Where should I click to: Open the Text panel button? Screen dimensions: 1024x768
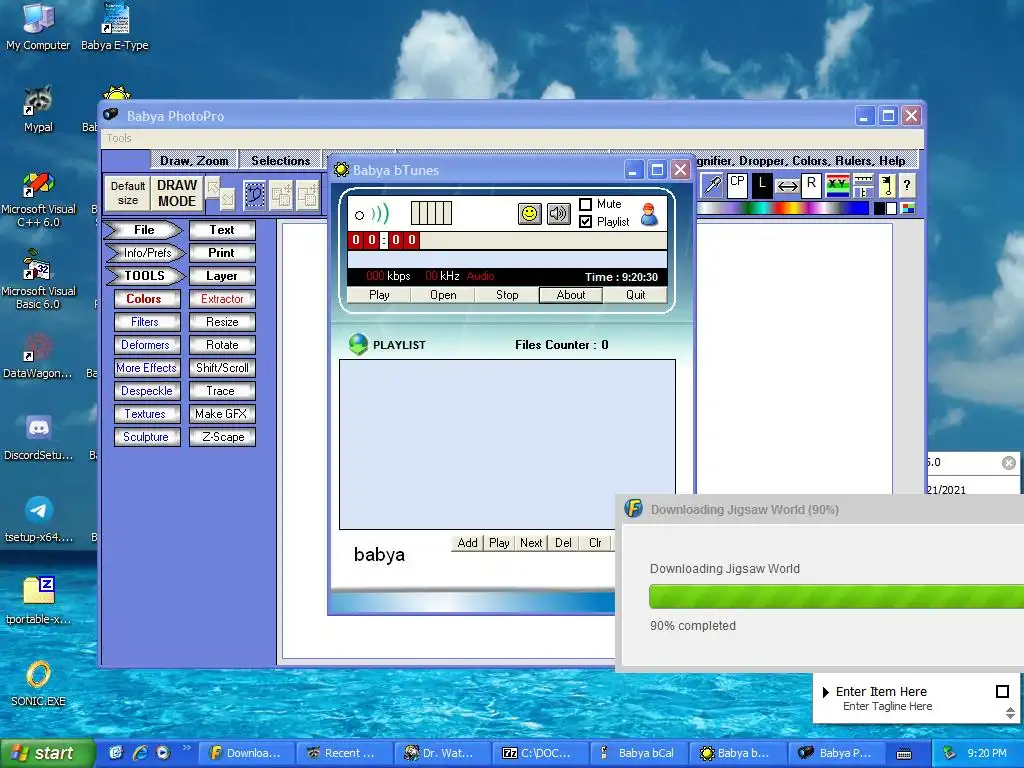(222, 230)
